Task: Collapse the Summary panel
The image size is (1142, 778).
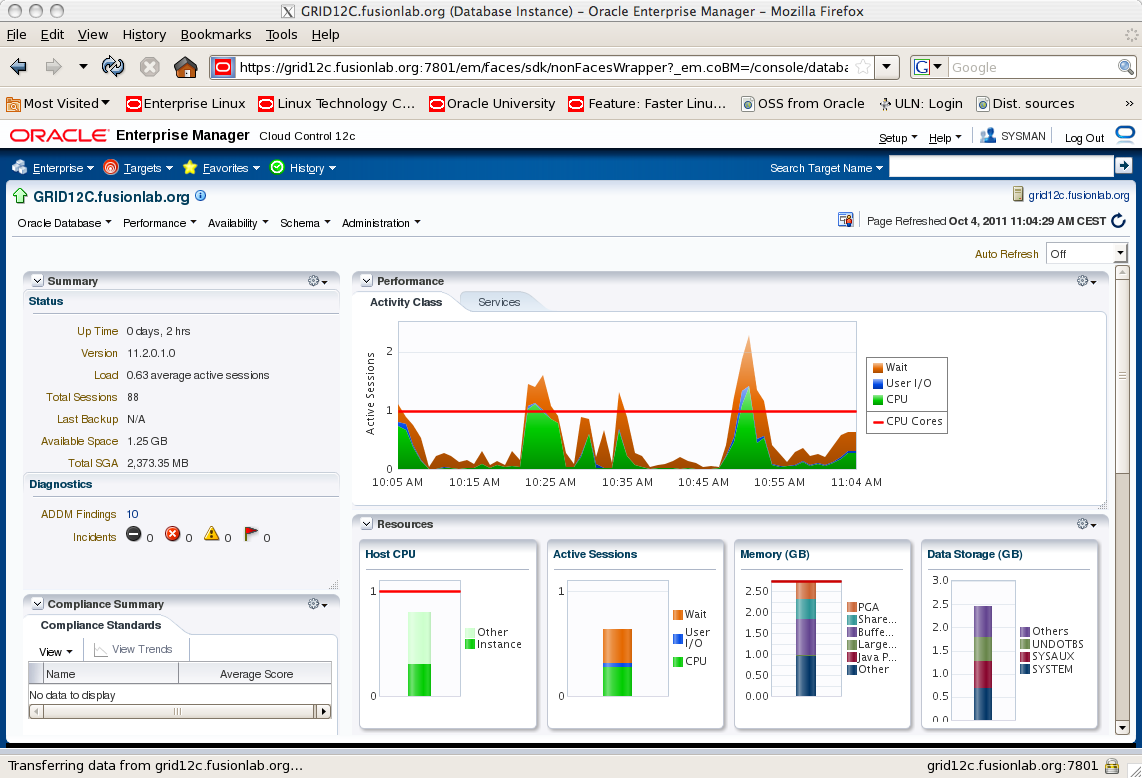Action: (38, 281)
